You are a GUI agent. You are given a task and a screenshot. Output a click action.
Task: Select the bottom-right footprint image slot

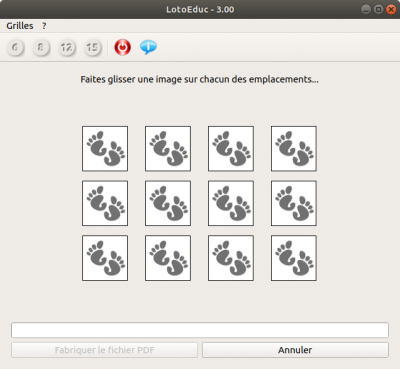pos(294,258)
